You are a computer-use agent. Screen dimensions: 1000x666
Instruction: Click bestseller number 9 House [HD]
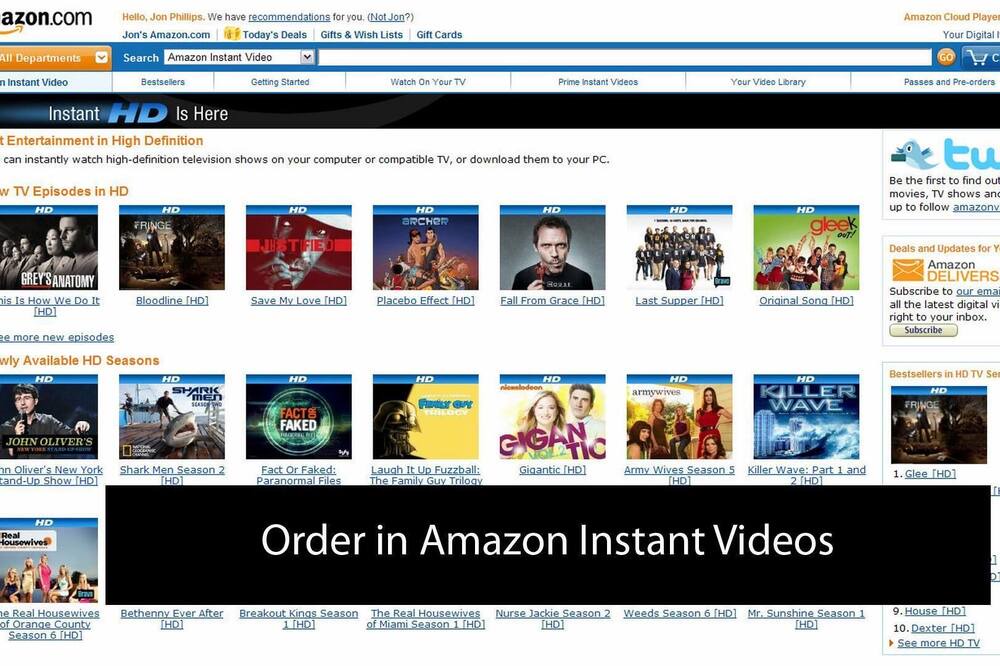point(935,611)
